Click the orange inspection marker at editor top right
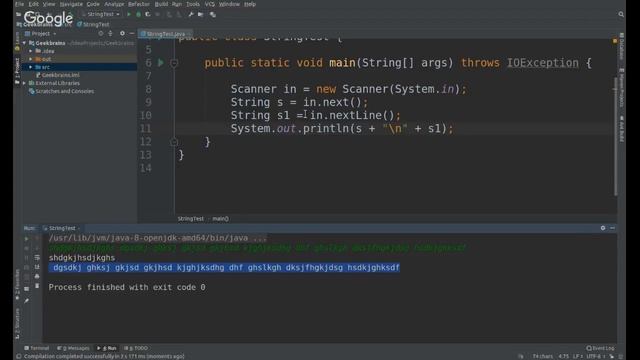Image resolution: width=640 pixels, height=360 pixels. (615, 41)
